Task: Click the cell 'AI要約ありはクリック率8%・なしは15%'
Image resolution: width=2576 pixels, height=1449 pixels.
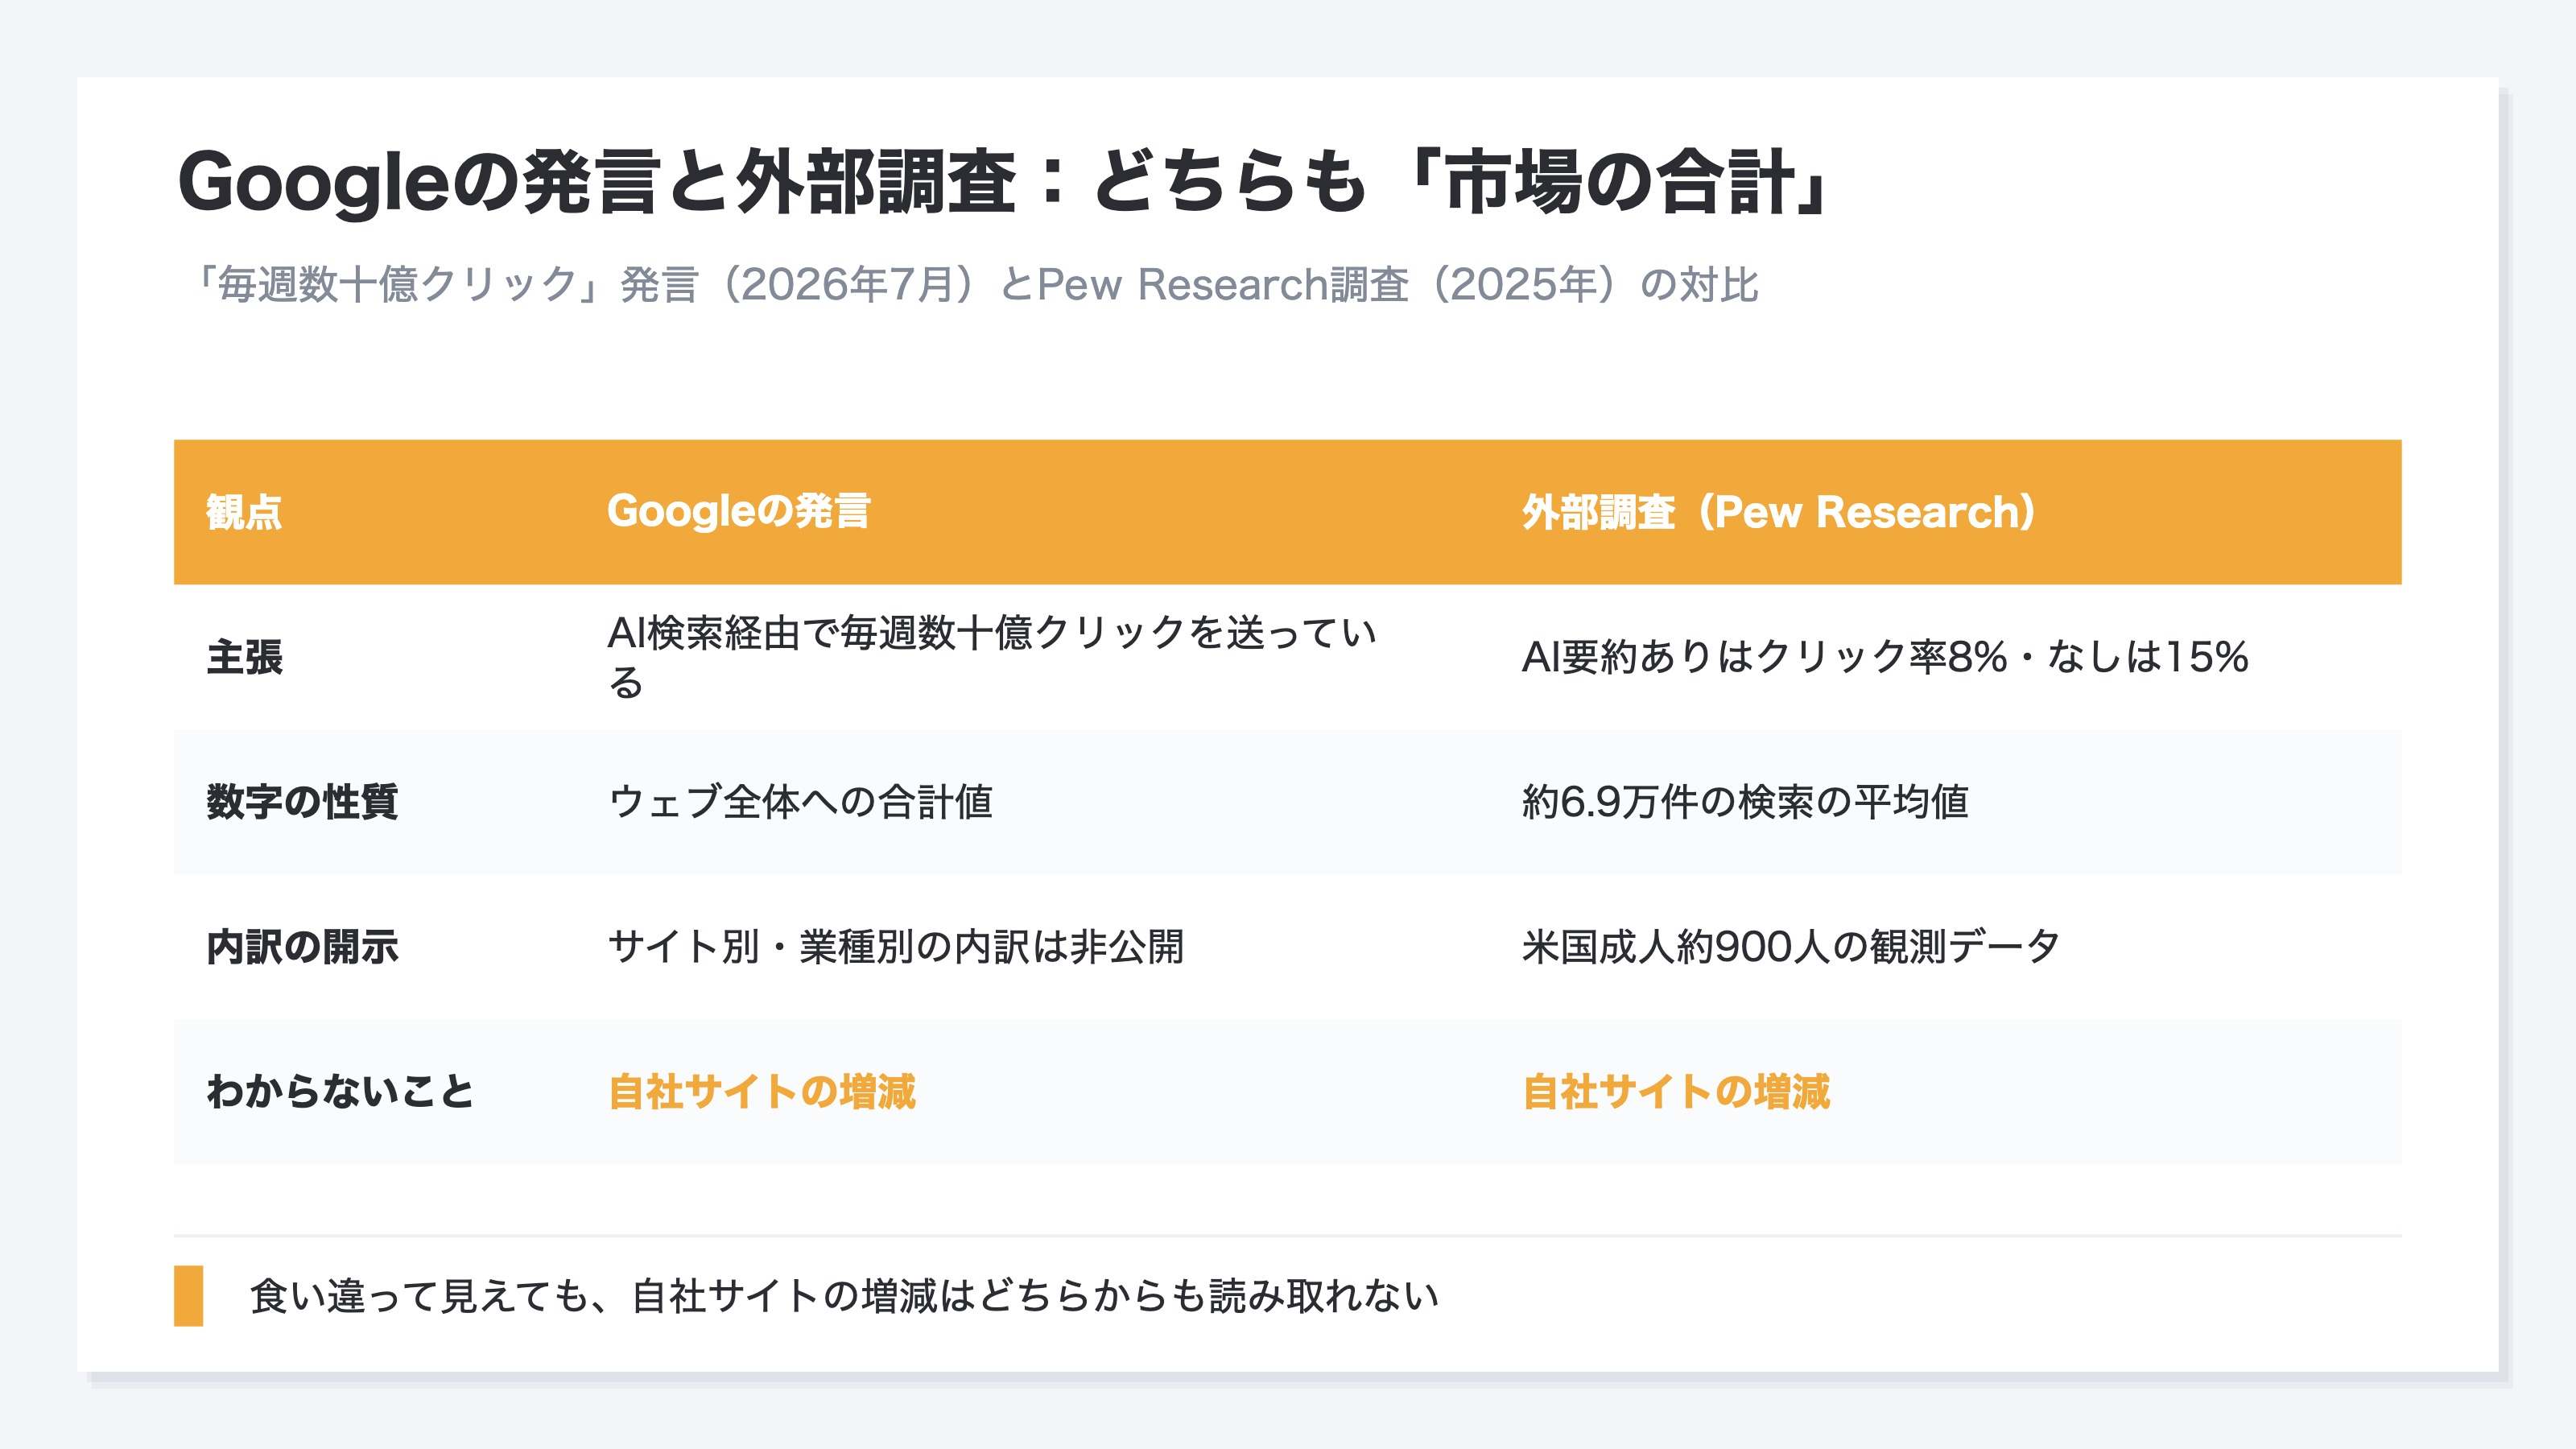Action: coord(1885,657)
